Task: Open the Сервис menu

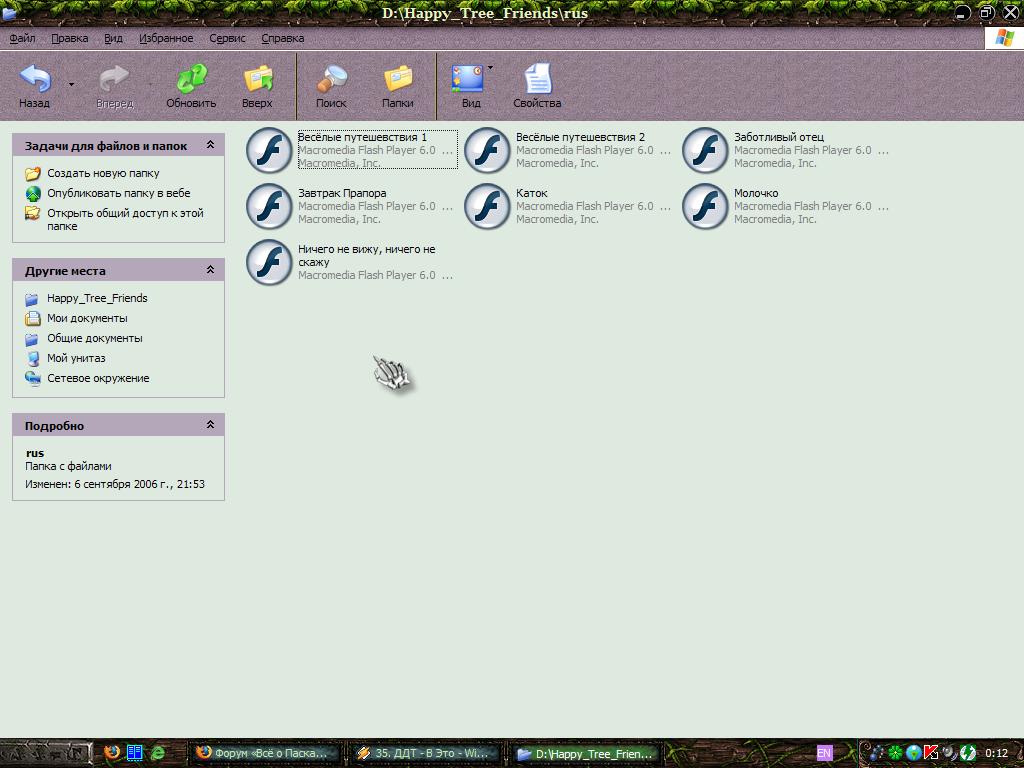Action: click(227, 38)
